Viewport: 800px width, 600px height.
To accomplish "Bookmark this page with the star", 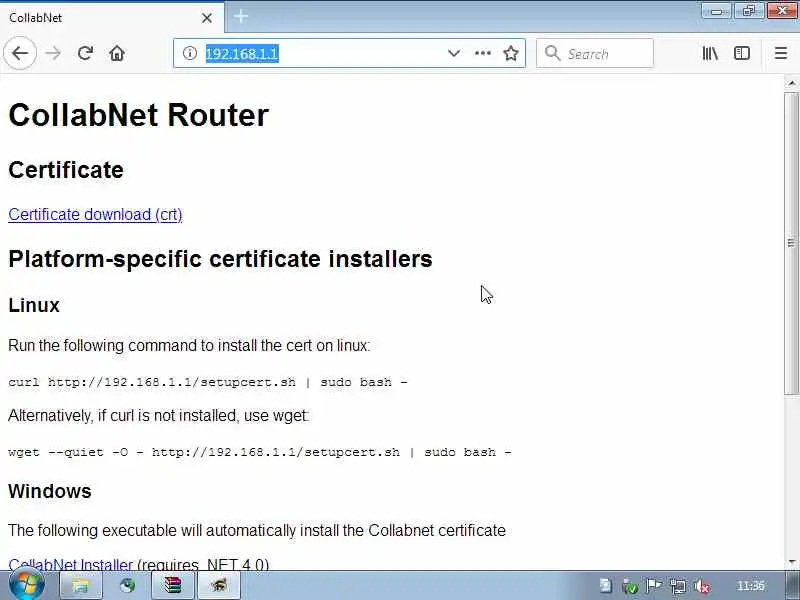I will [511, 53].
